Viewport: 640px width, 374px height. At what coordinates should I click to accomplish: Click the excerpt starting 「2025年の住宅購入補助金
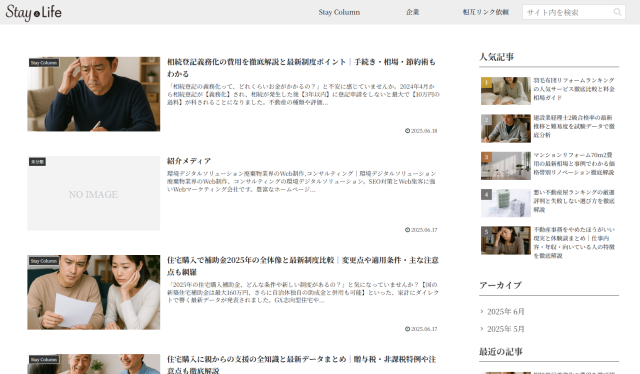click(x=303, y=292)
